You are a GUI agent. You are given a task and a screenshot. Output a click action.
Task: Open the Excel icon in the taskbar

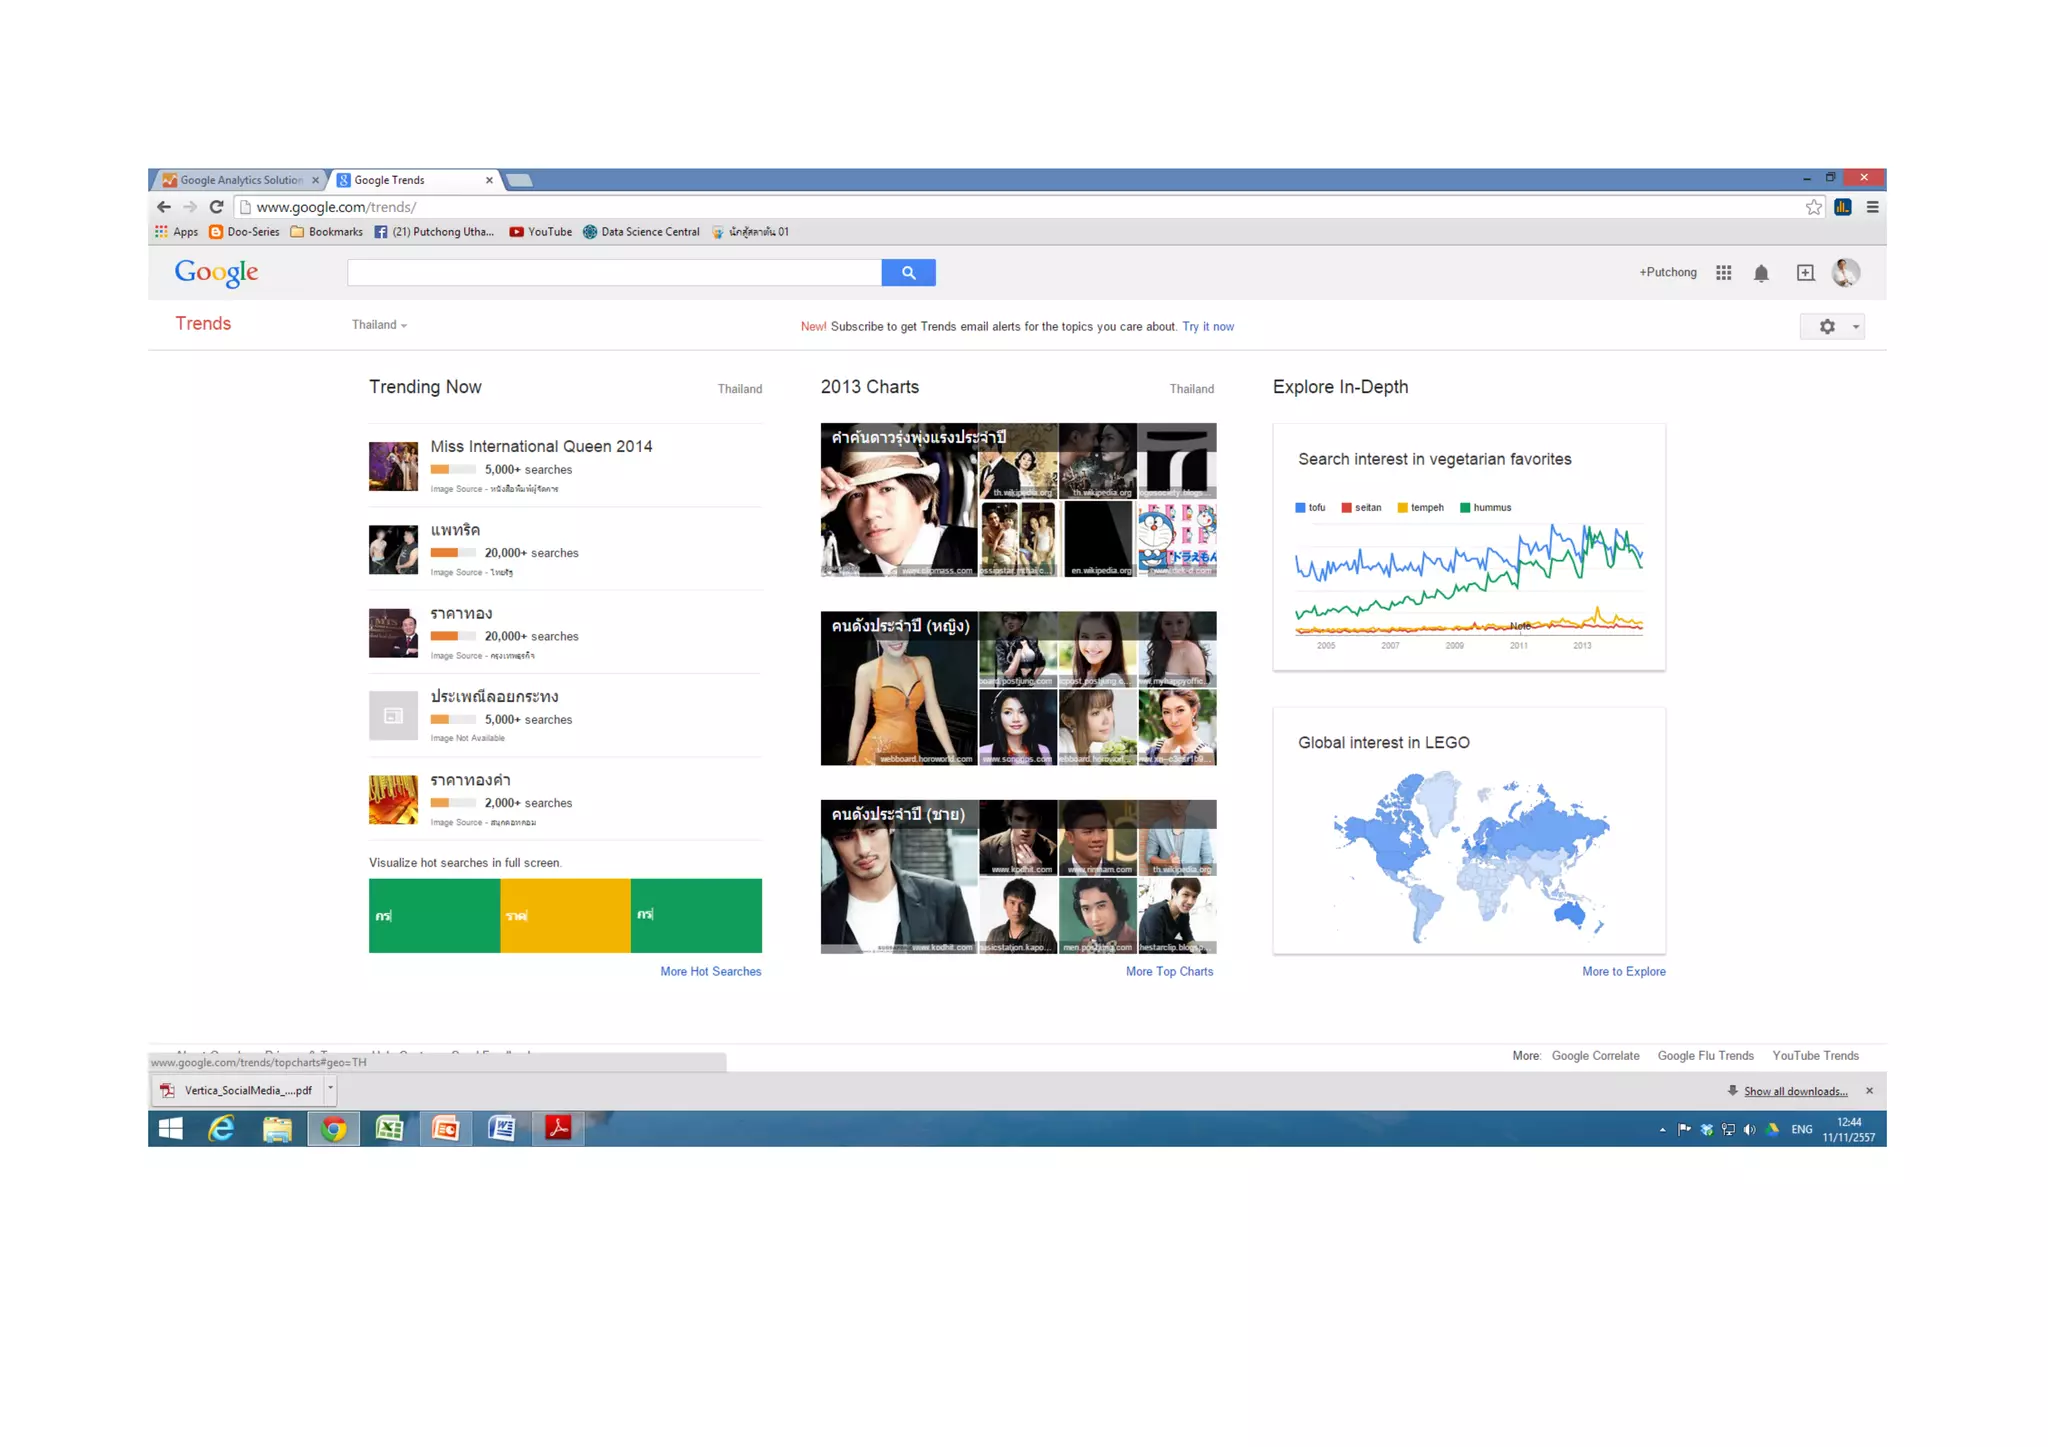click(x=389, y=1129)
